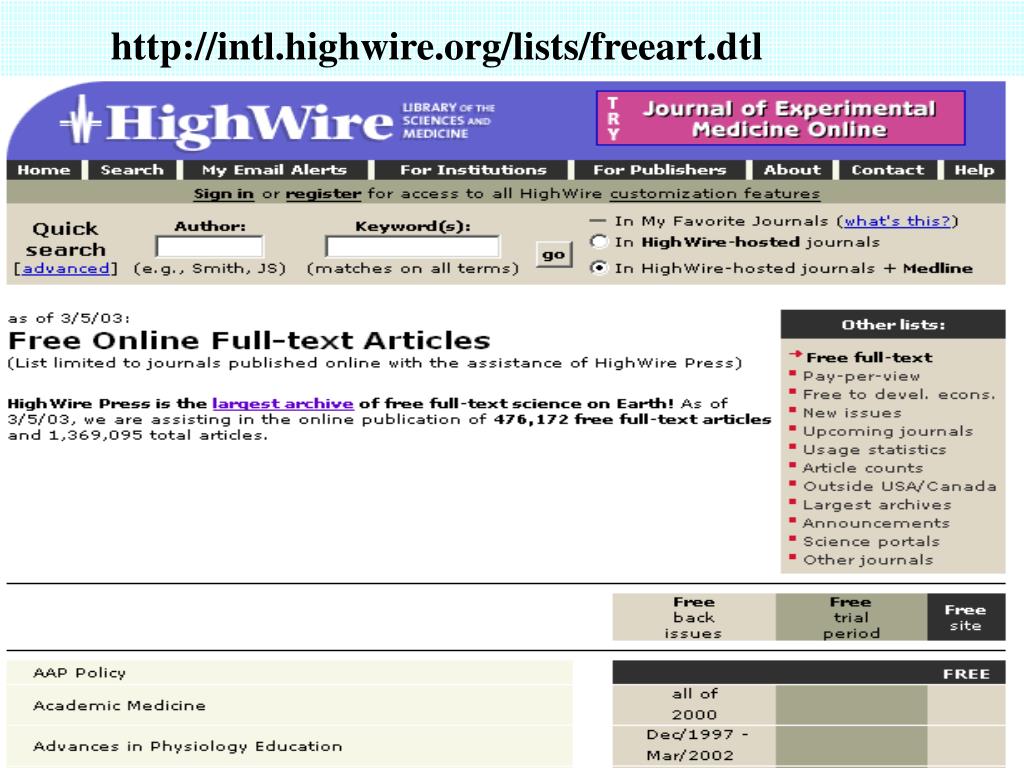This screenshot has width=1024, height=768.
Task: Open the largest archive link
Action: pos(283,404)
